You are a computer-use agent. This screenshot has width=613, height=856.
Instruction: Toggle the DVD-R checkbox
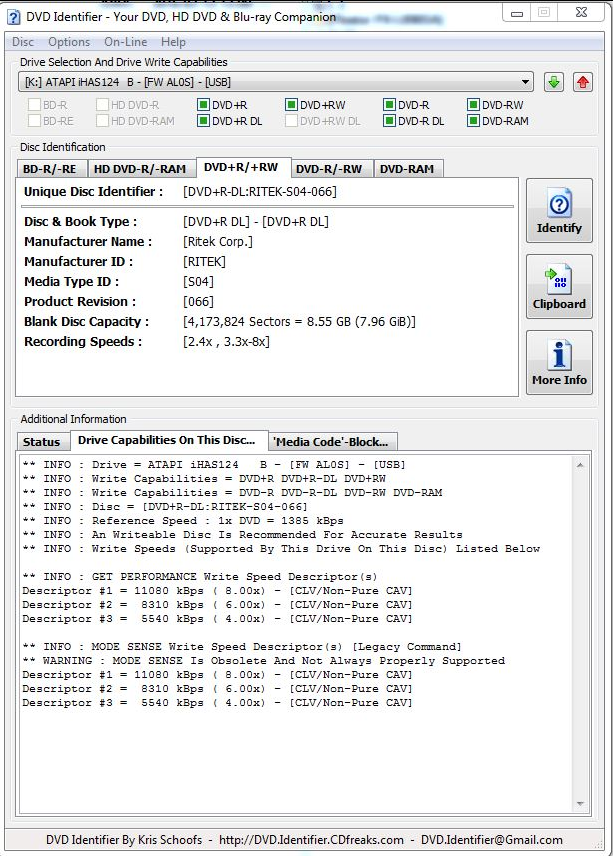pyautogui.click(x=389, y=105)
